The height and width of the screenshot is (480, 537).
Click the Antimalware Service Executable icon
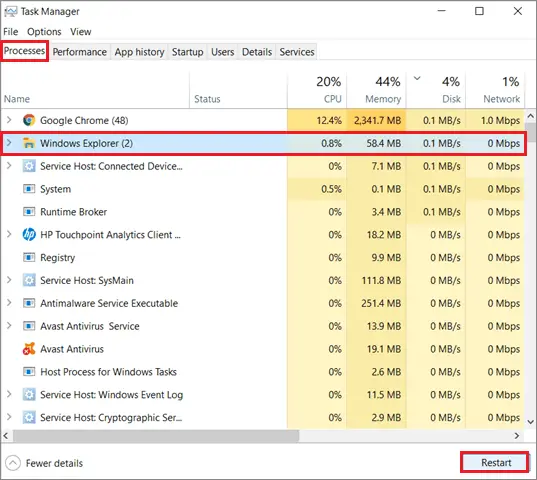click(x=29, y=303)
